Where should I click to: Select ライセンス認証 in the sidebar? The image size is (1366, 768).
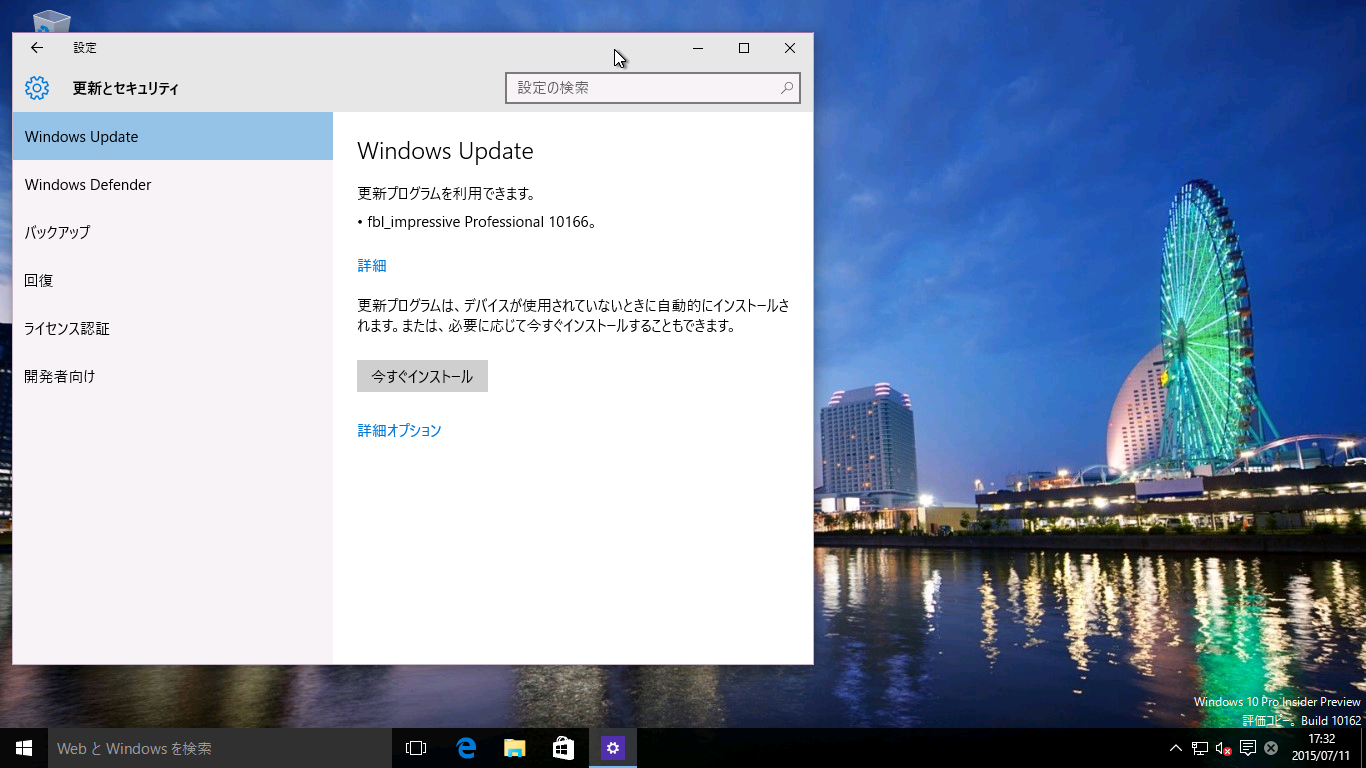click(x=173, y=328)
